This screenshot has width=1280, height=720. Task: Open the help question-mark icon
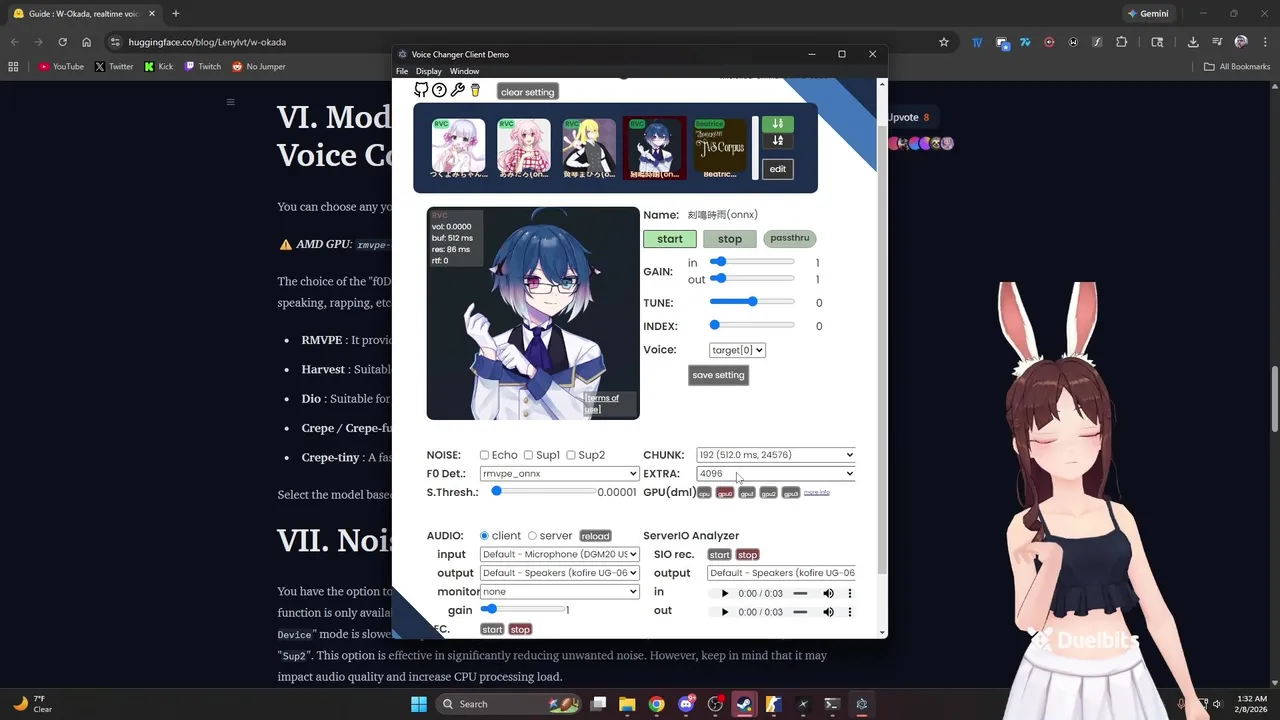point(439,90)
